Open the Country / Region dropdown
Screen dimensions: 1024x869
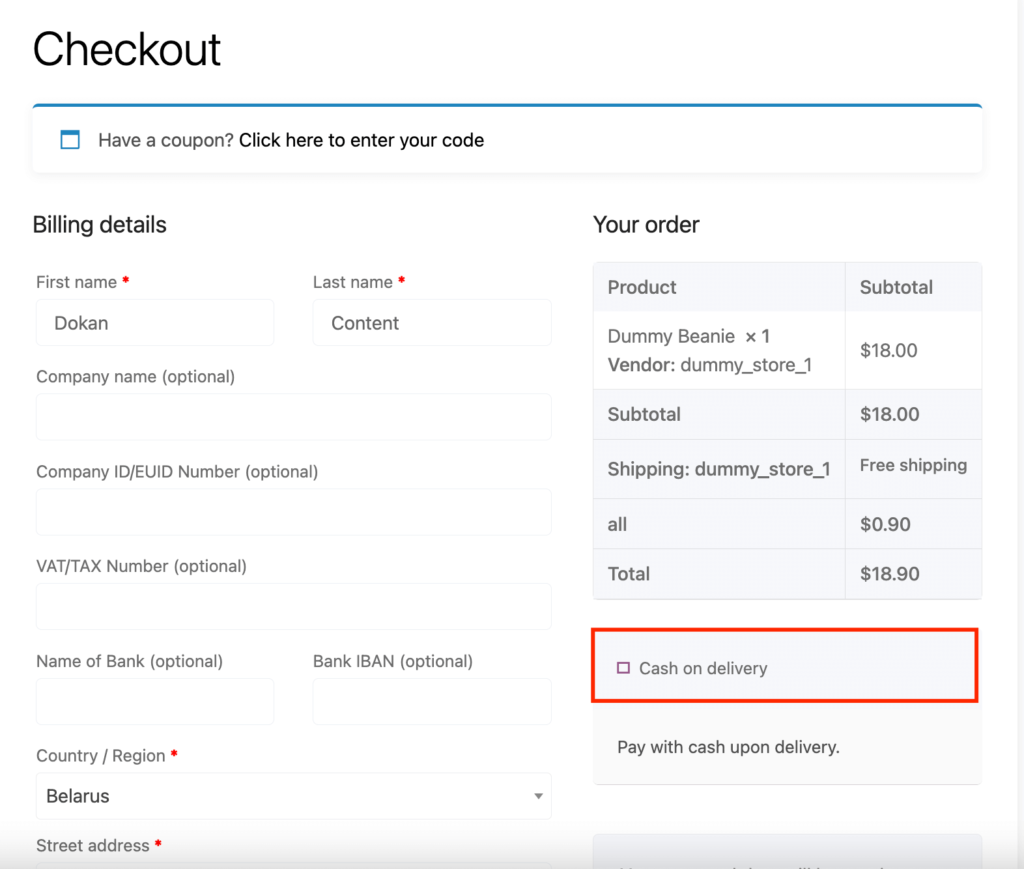pos(294,796)
